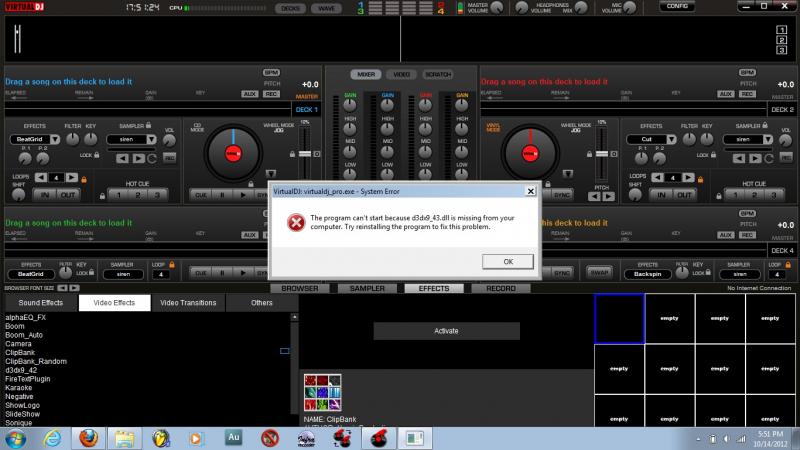
Task: Toggle Deck 2 loop lock icon
Action: tap(701, 179)
